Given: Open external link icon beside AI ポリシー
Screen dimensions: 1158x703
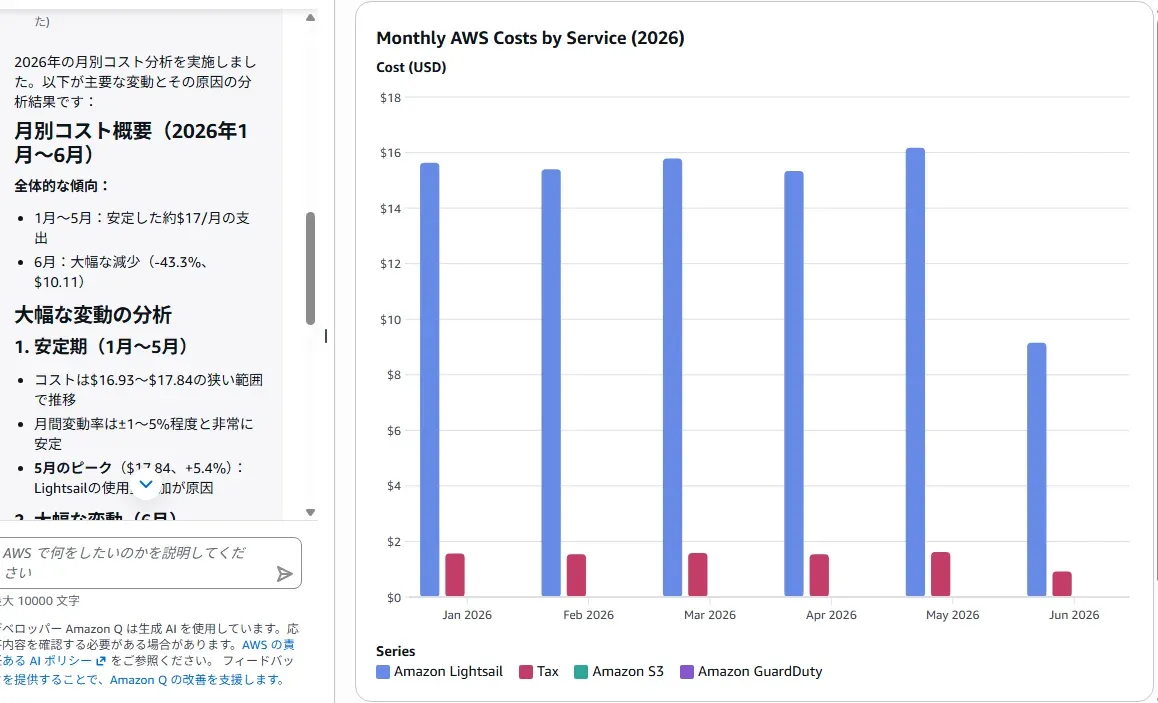Looking at the screenshot, I should coord(100,661).
